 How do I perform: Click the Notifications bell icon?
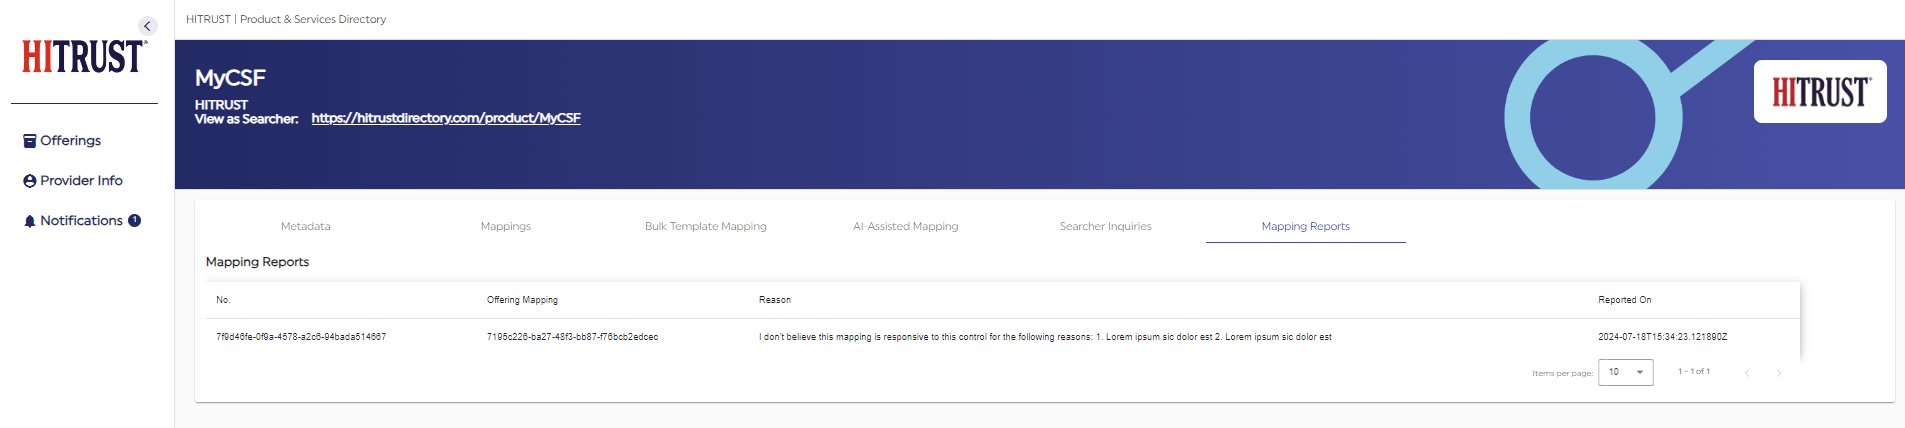[x=30, y=221]
